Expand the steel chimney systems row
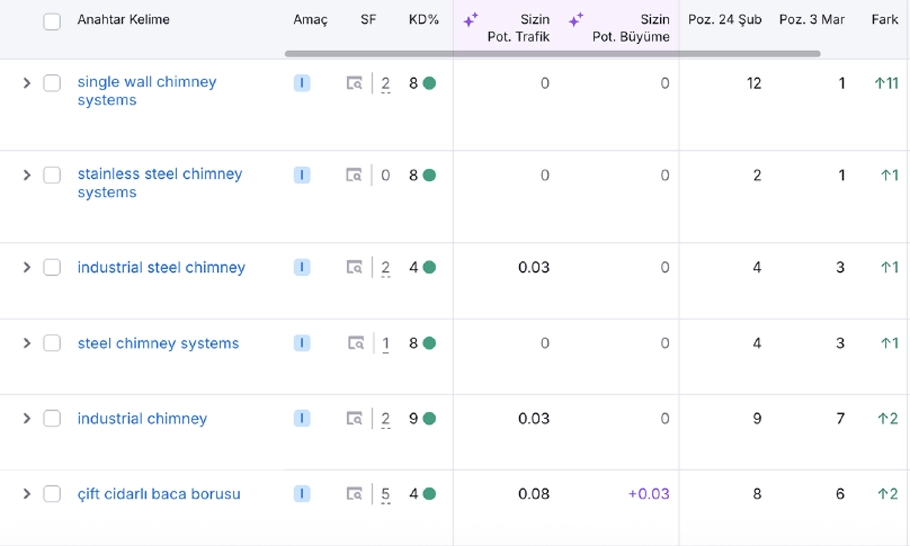The width and height of the screenshot is (910, 546). click(x=27, y=344)
